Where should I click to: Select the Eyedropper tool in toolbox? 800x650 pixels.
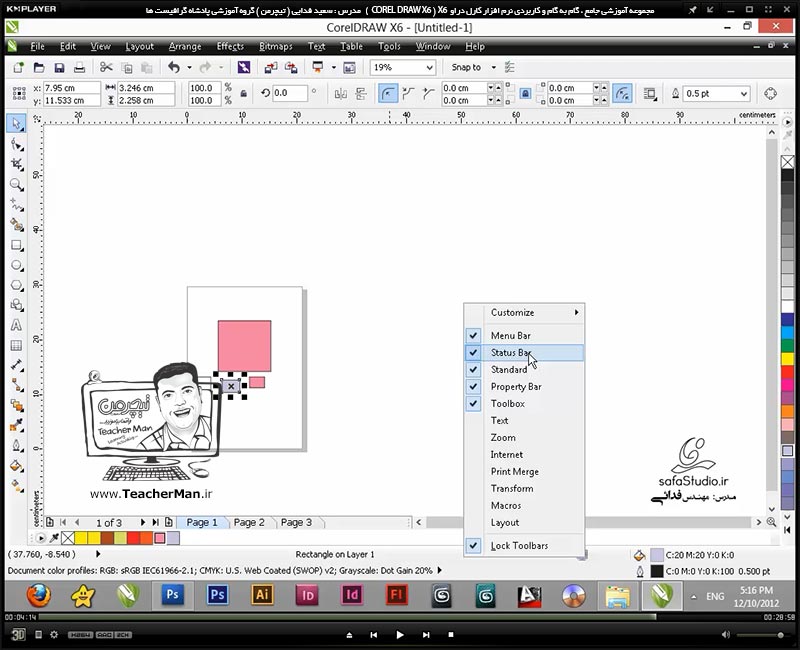pos(16,425)
